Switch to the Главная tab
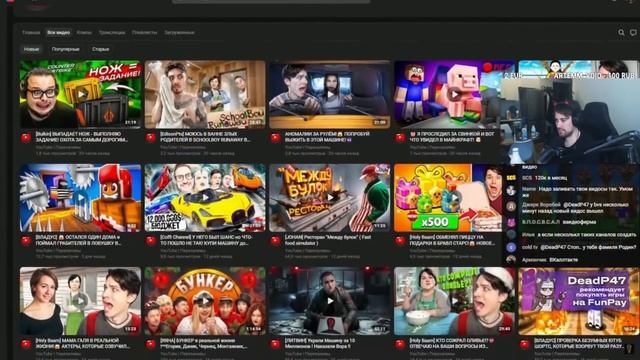 coord(31,33)
